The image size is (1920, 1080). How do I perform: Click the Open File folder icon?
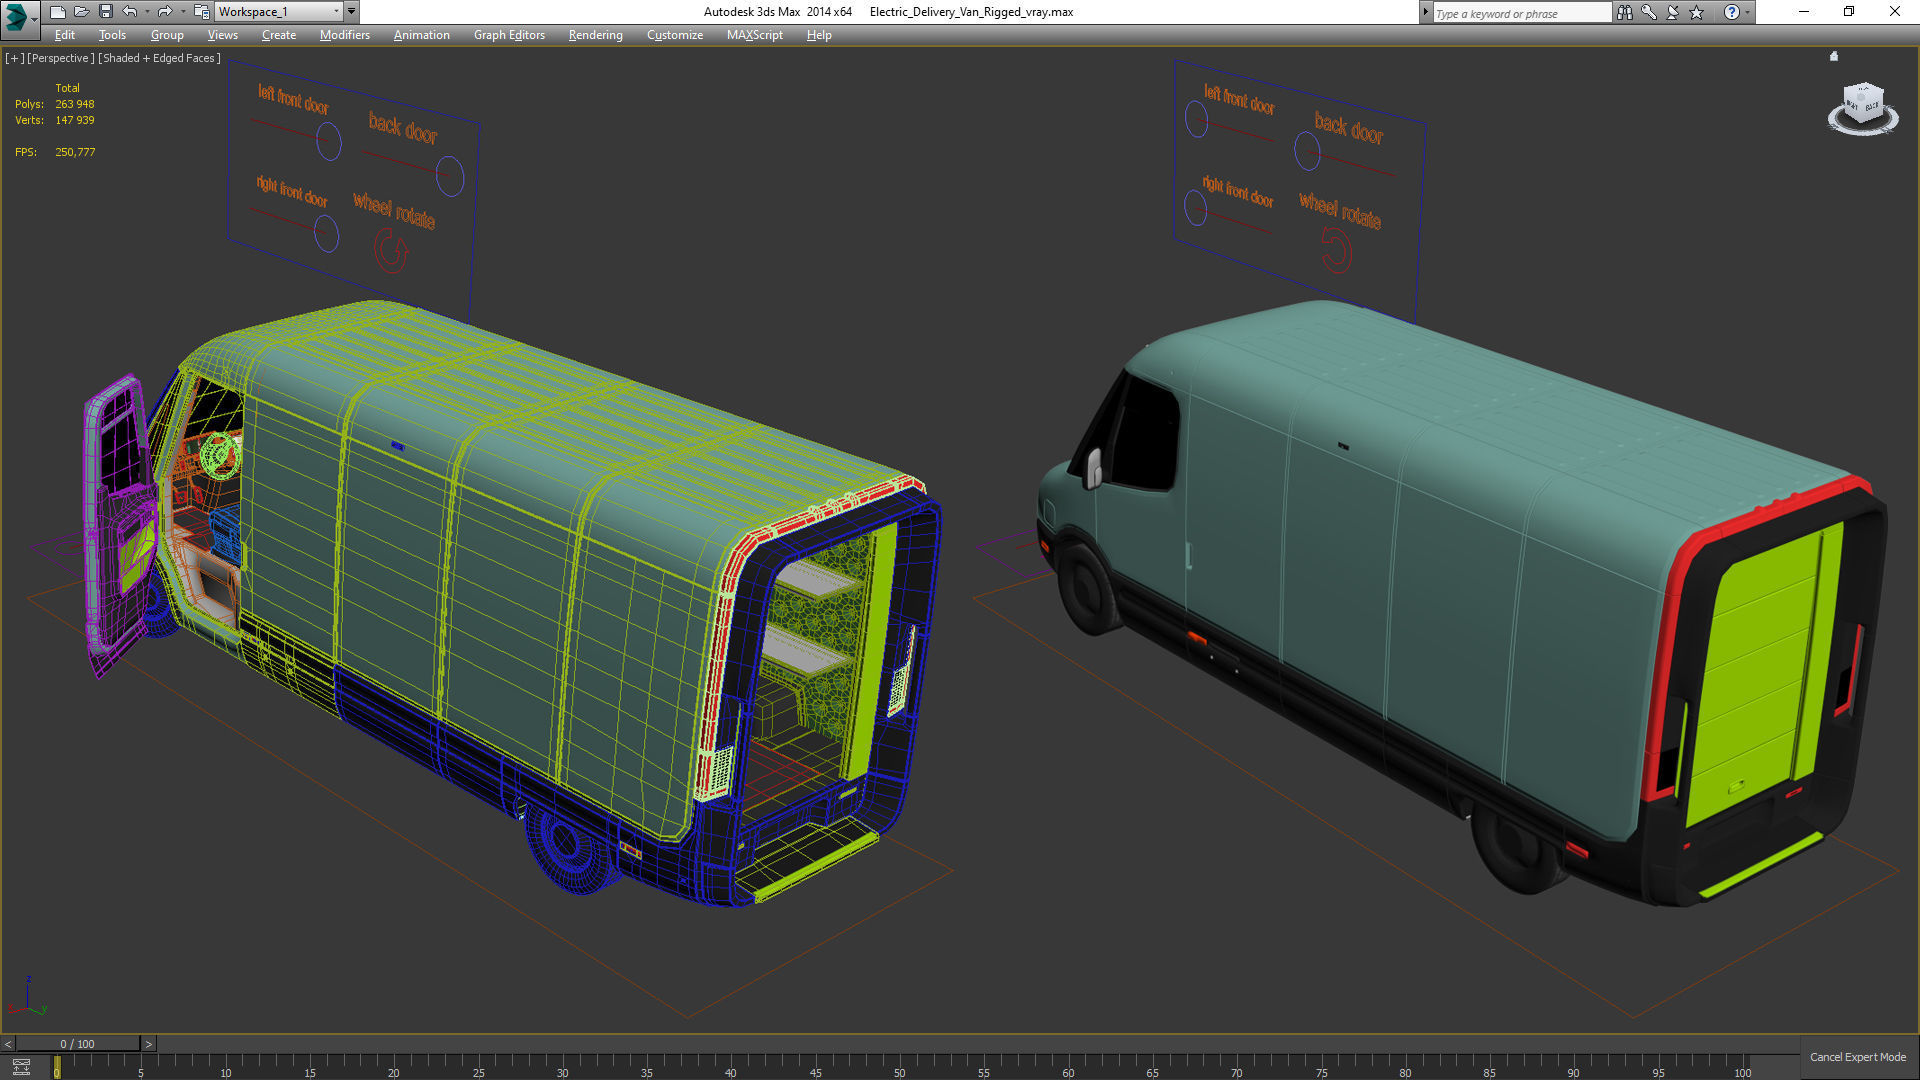(81, 12)
